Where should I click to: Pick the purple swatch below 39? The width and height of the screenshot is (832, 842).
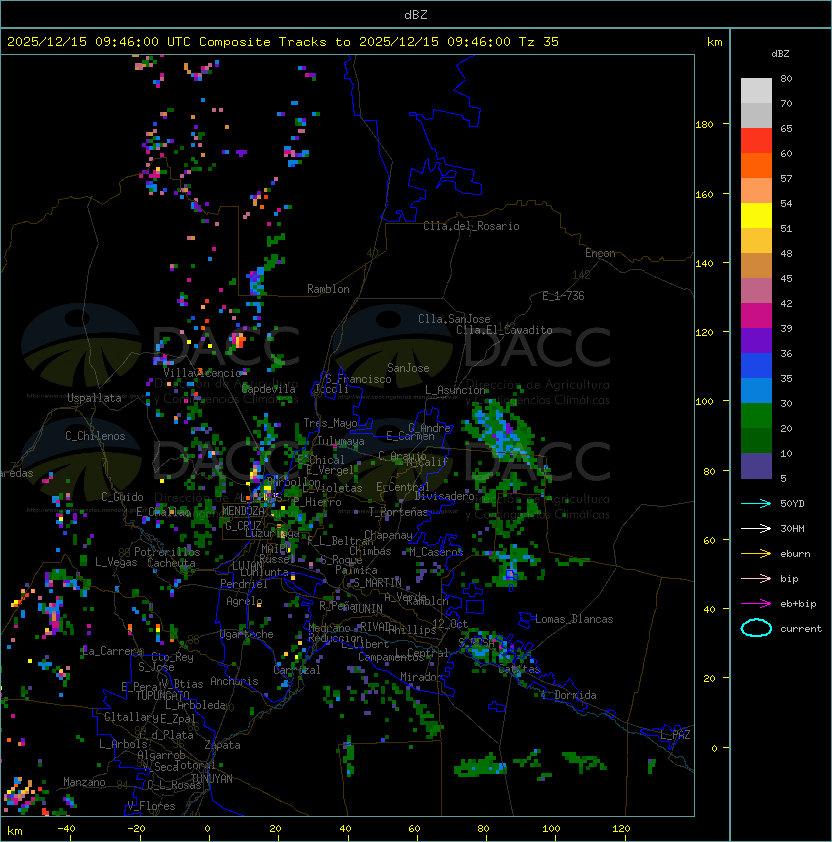pos(756,340)
